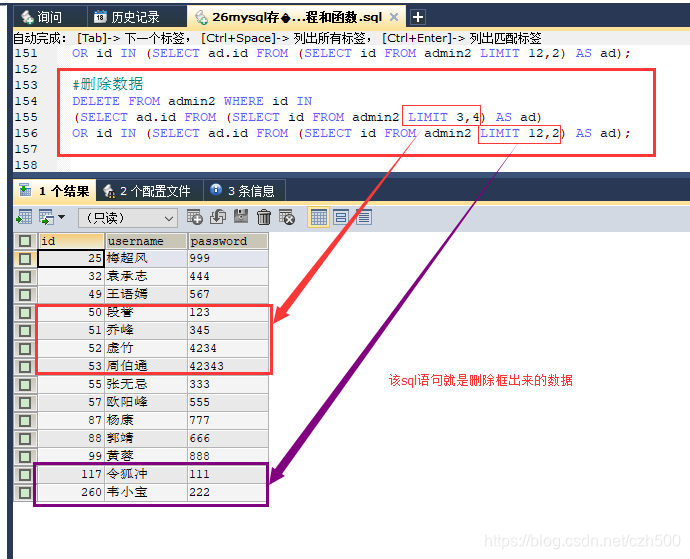Viewport: 690px width, 559px height.
Task: Select the username cell 周伯通
Action: click(146, 366)
